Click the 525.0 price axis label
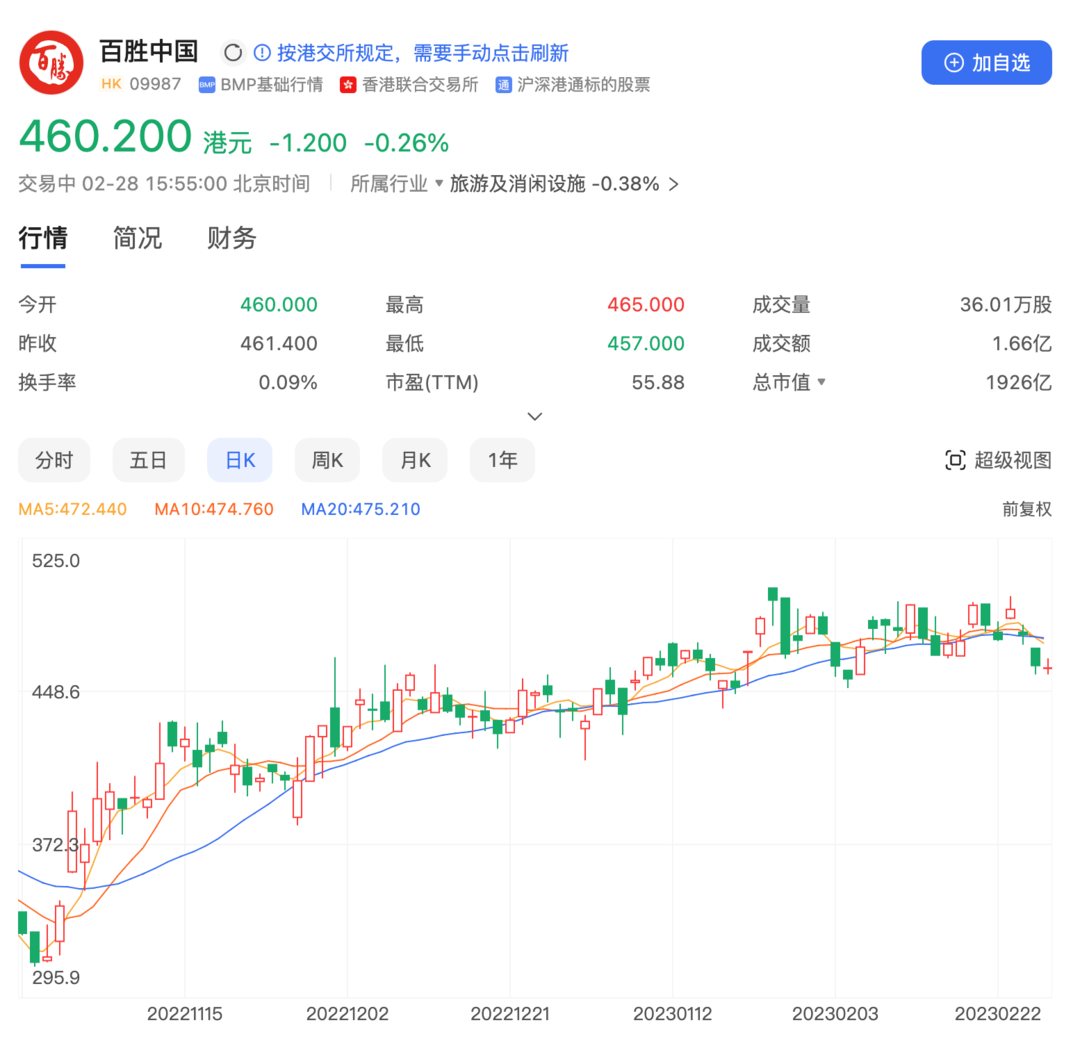 point(56,561)
